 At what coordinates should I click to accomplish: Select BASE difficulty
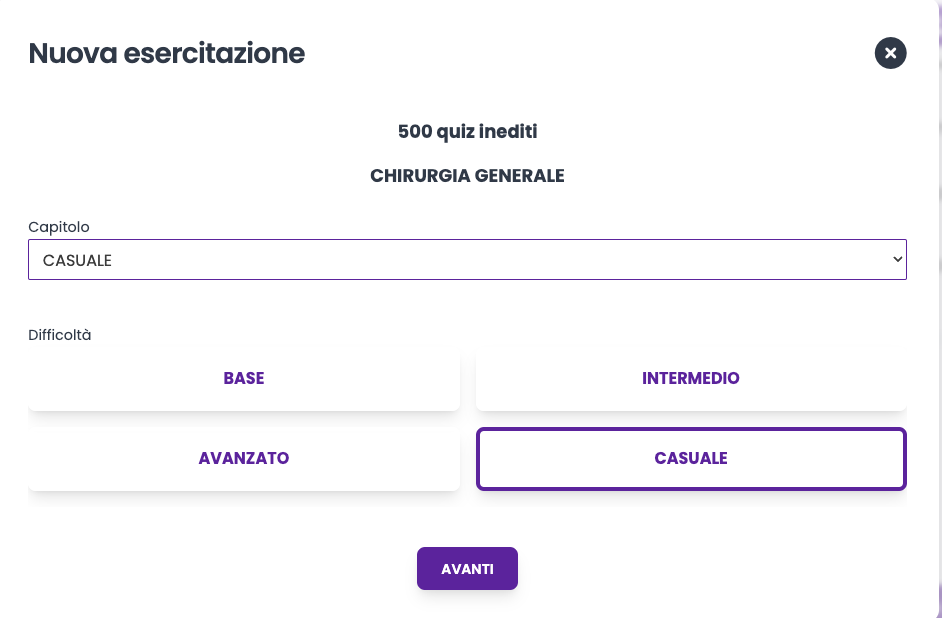[244, 379]
